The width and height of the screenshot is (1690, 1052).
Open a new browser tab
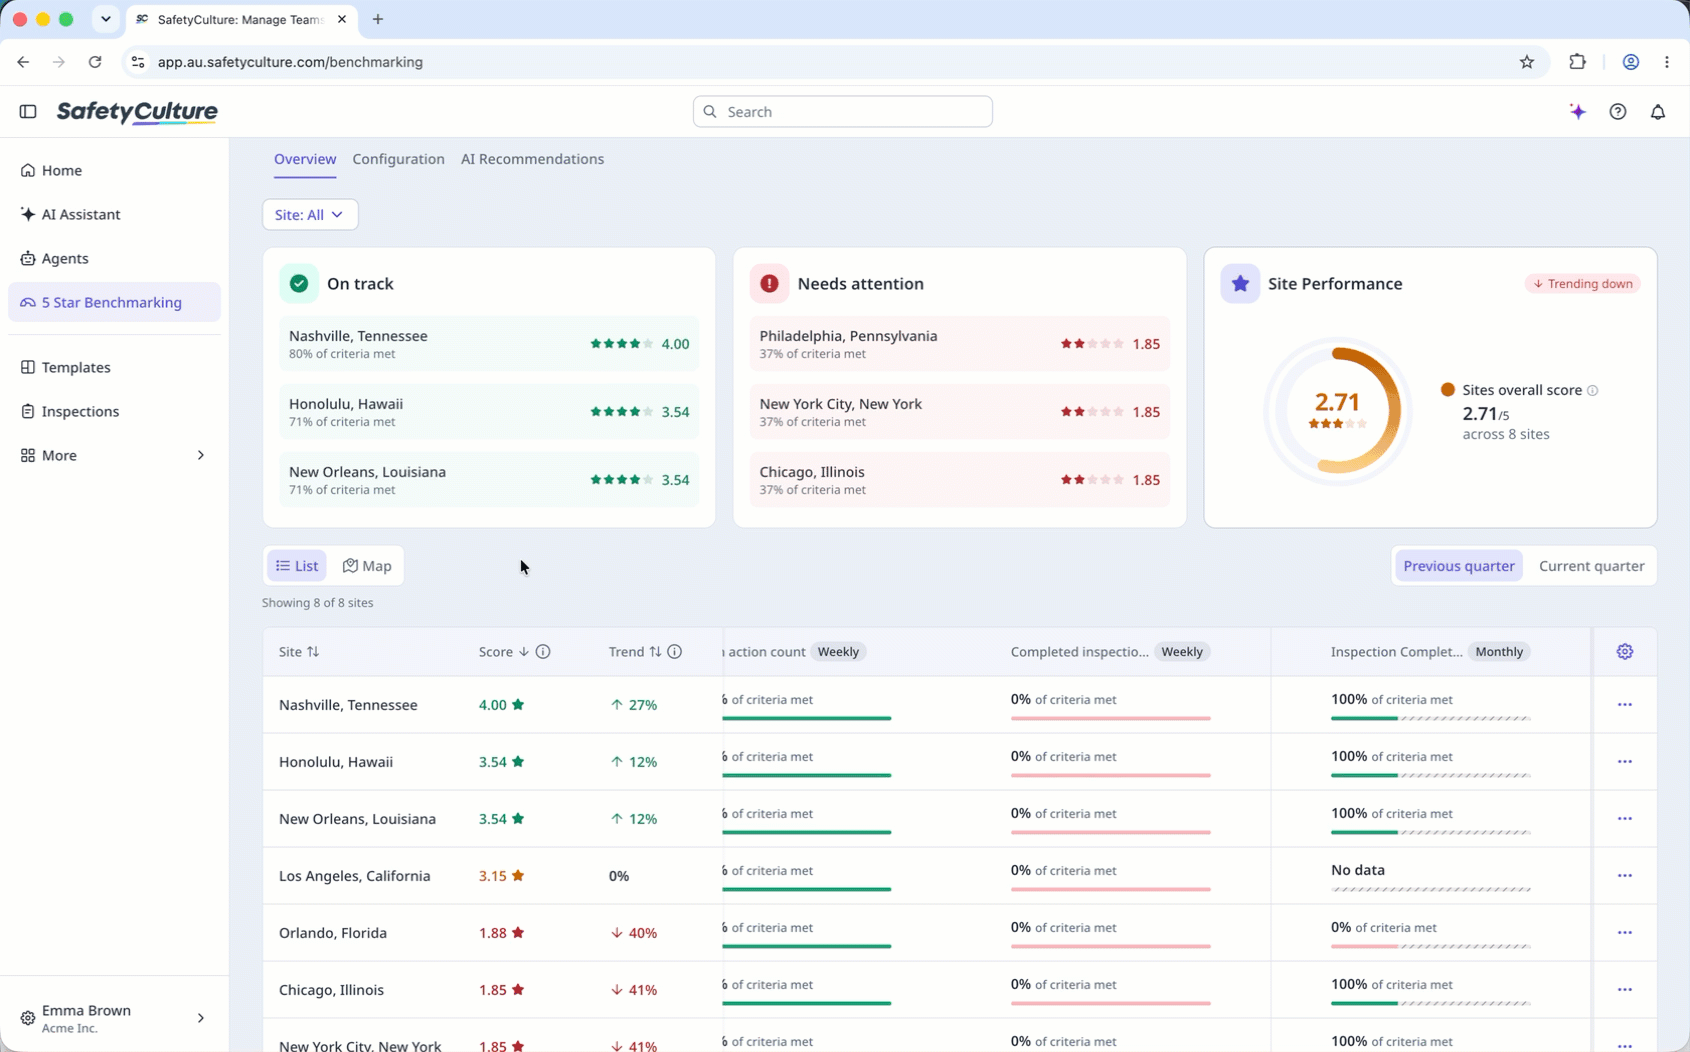click(x=378, y=19)
